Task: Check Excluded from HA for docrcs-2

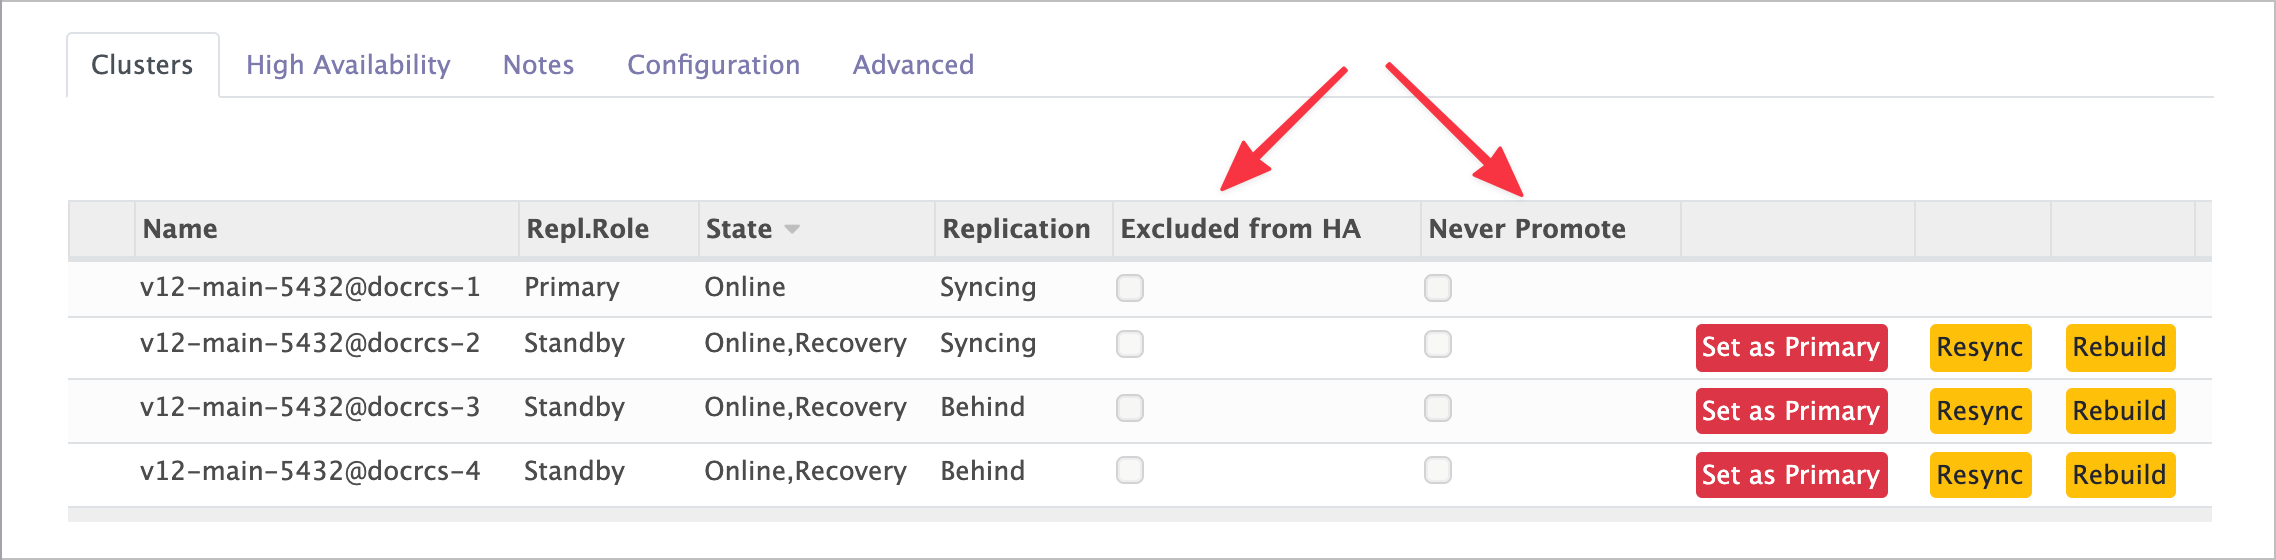Action: [x=1130, y=344]
